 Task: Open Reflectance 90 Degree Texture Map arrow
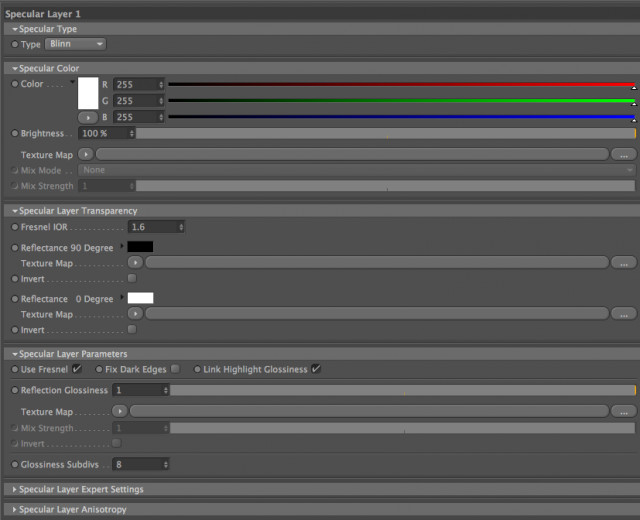click(x=136, y=263)
